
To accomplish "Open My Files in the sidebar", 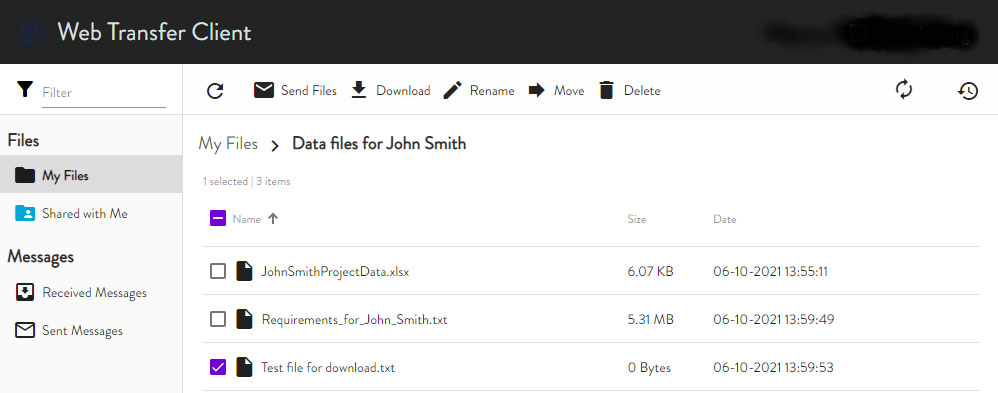I will (91, 175).
